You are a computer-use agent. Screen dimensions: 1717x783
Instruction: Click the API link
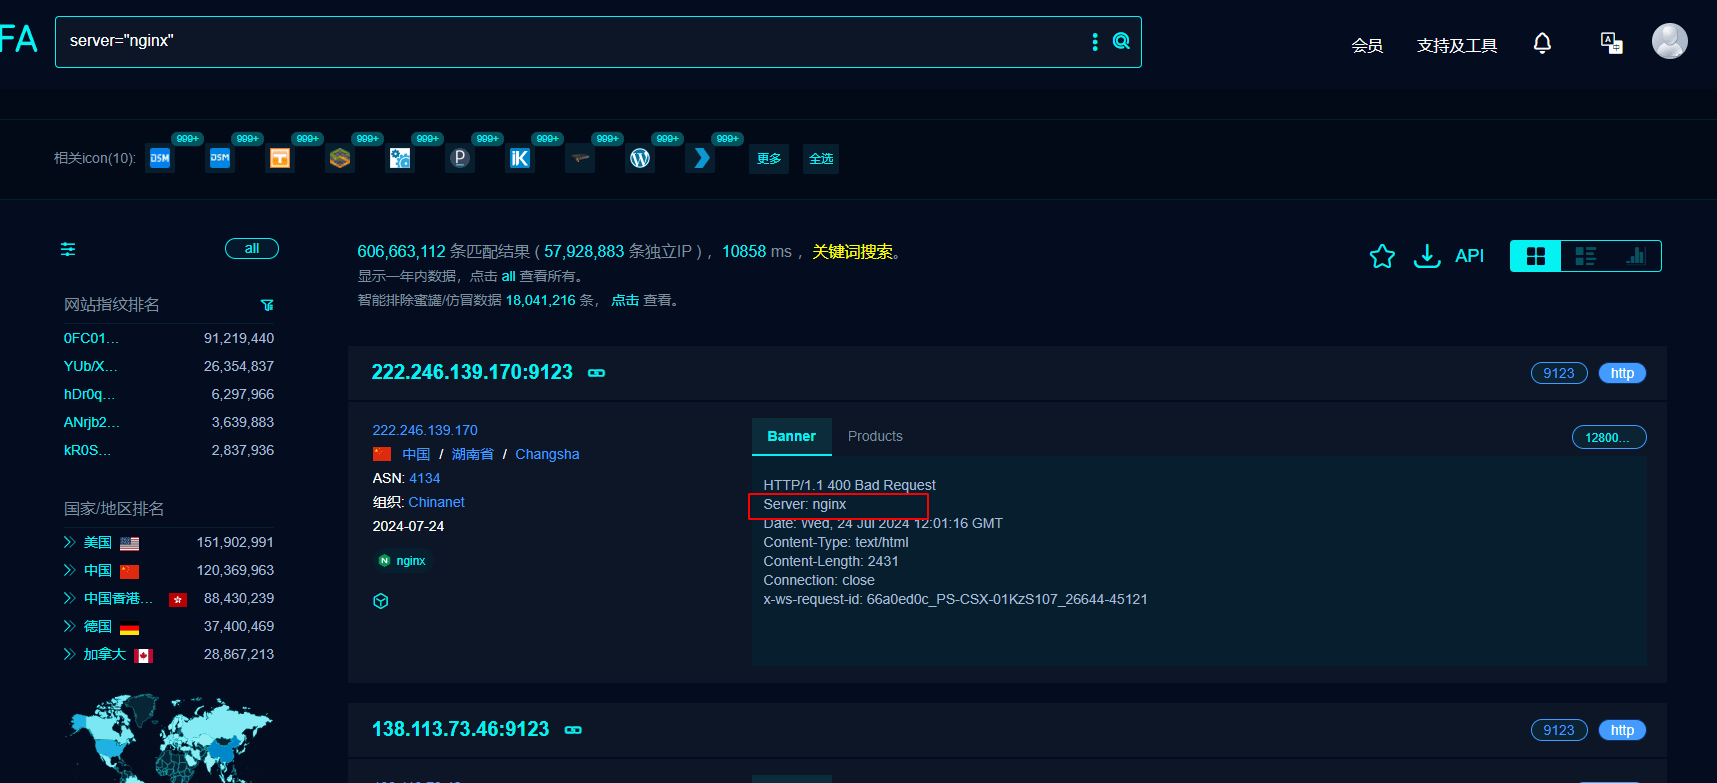(1469, 256)
